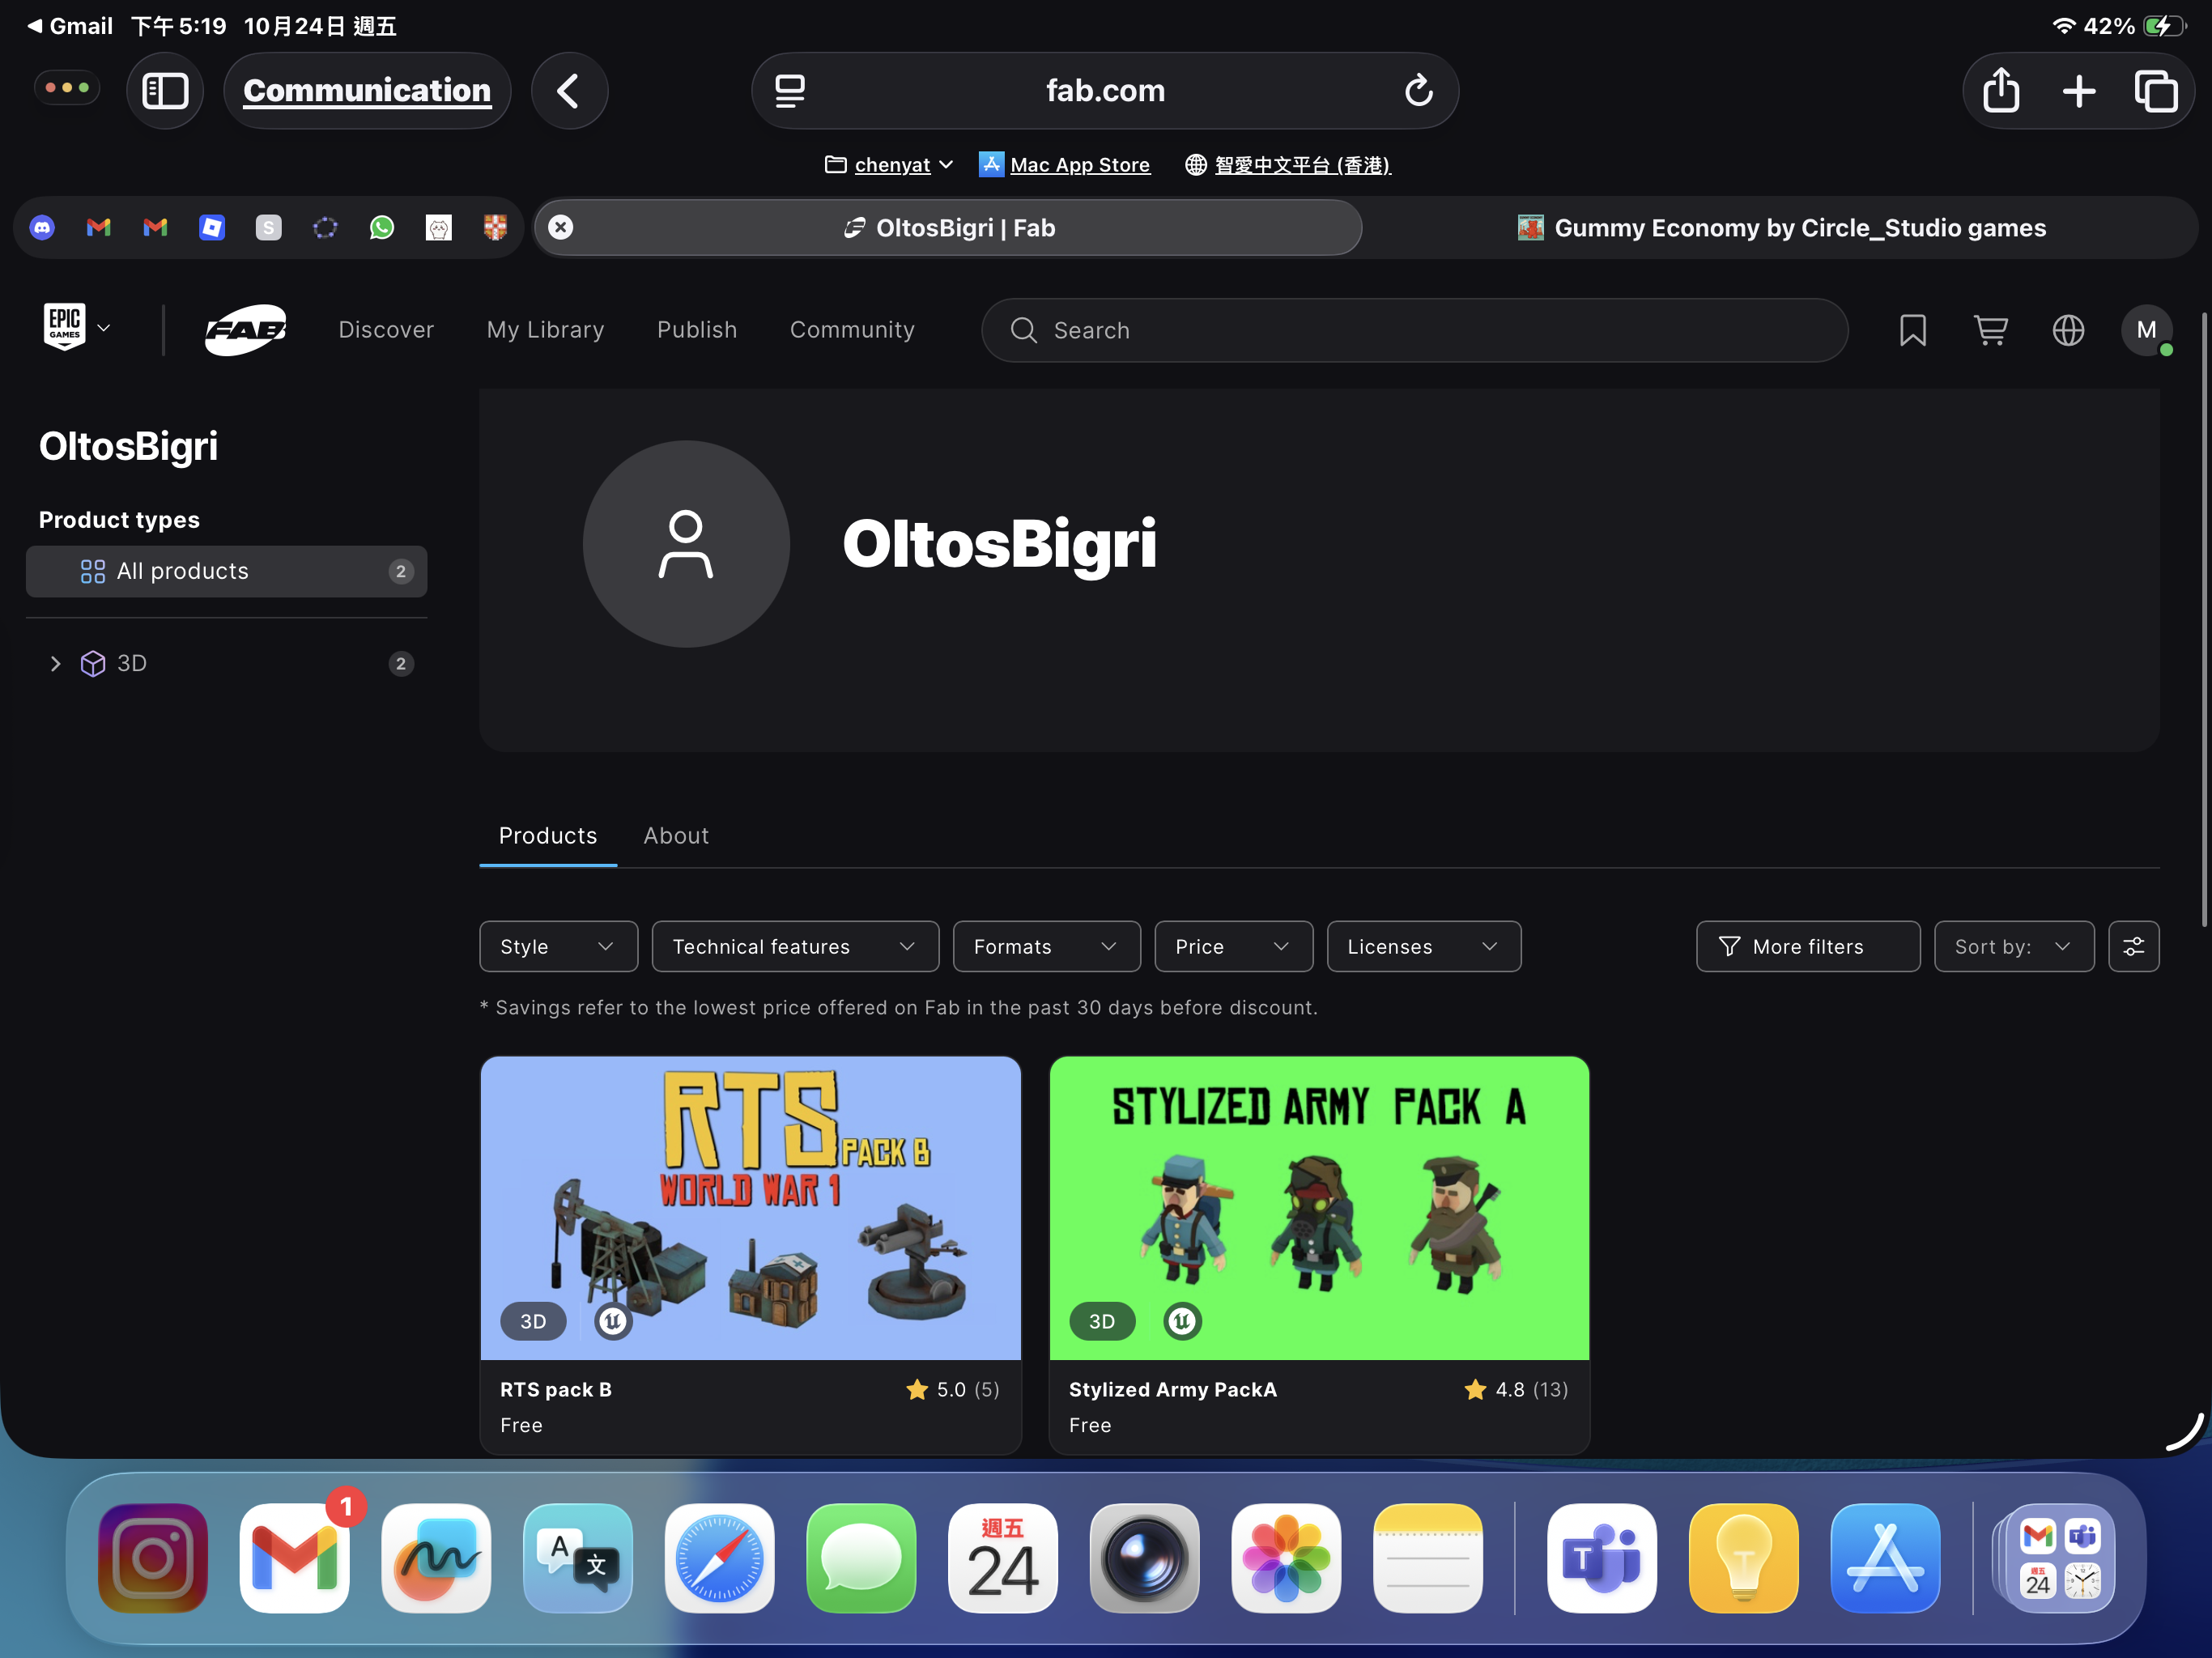Click the bookmark saved items icon
Screen dimensions: 2212x1658
pos(1912,330)
